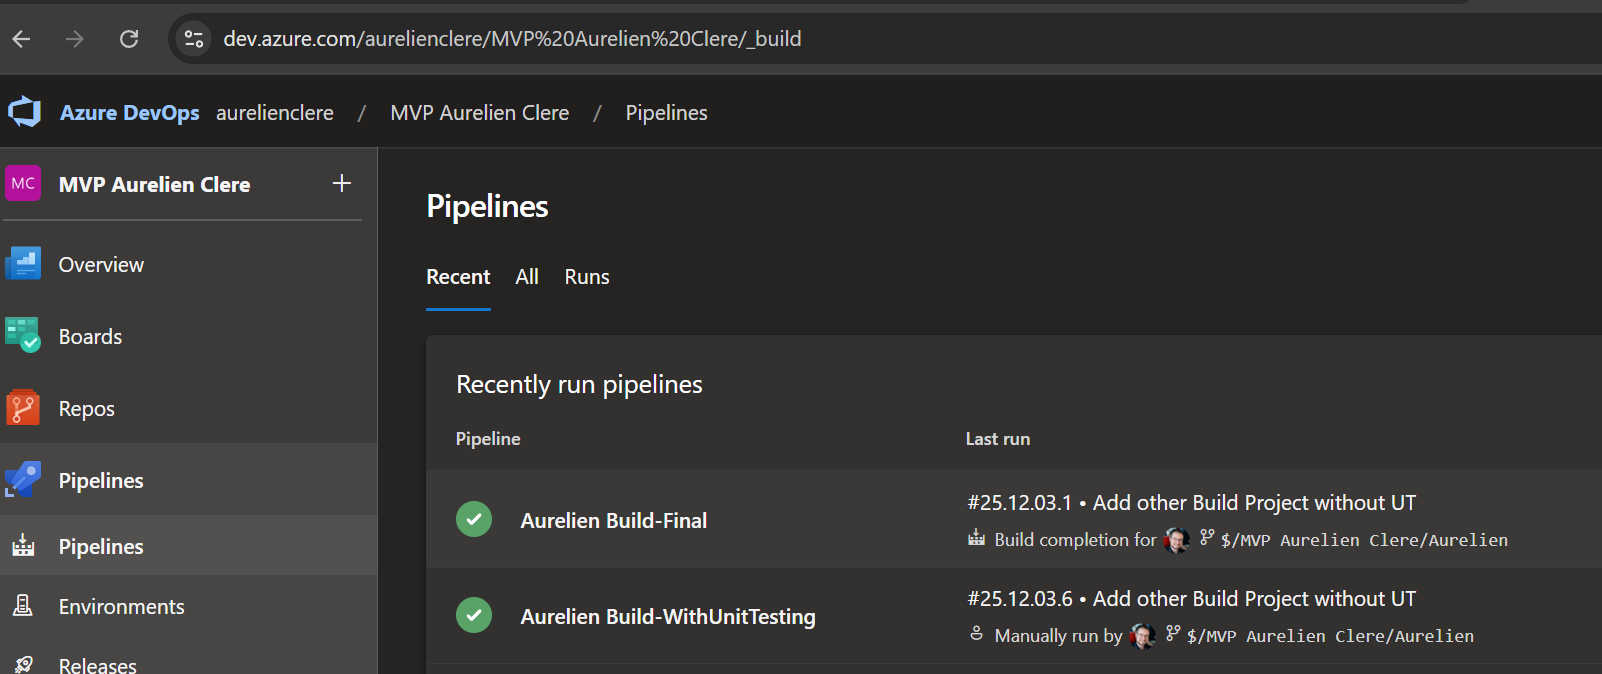Click the Boards sidebar icon
The image size is (1602, 674).
click(23, 336)
